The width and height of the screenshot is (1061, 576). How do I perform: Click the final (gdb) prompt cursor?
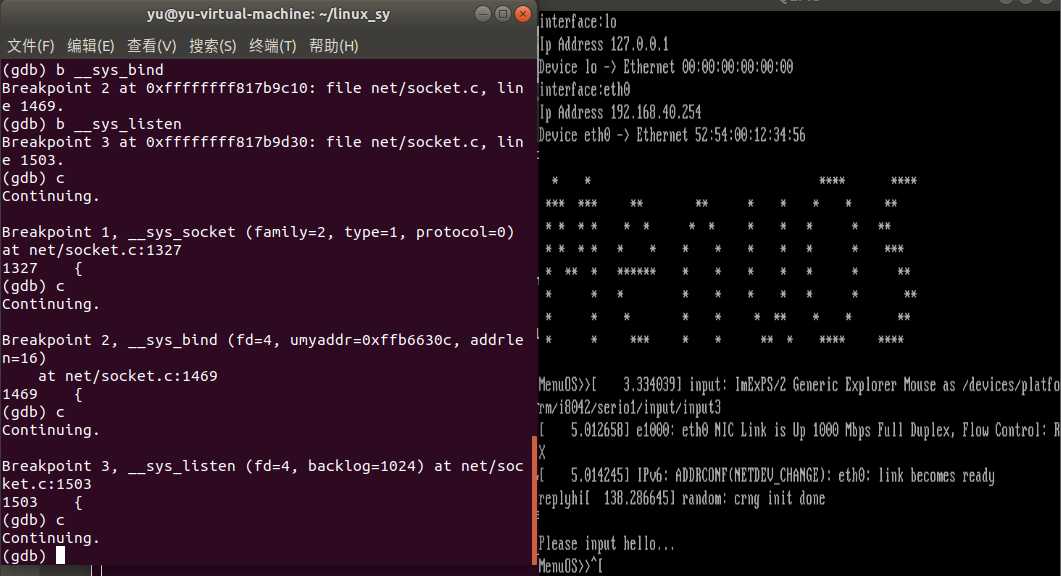(60, 556)
